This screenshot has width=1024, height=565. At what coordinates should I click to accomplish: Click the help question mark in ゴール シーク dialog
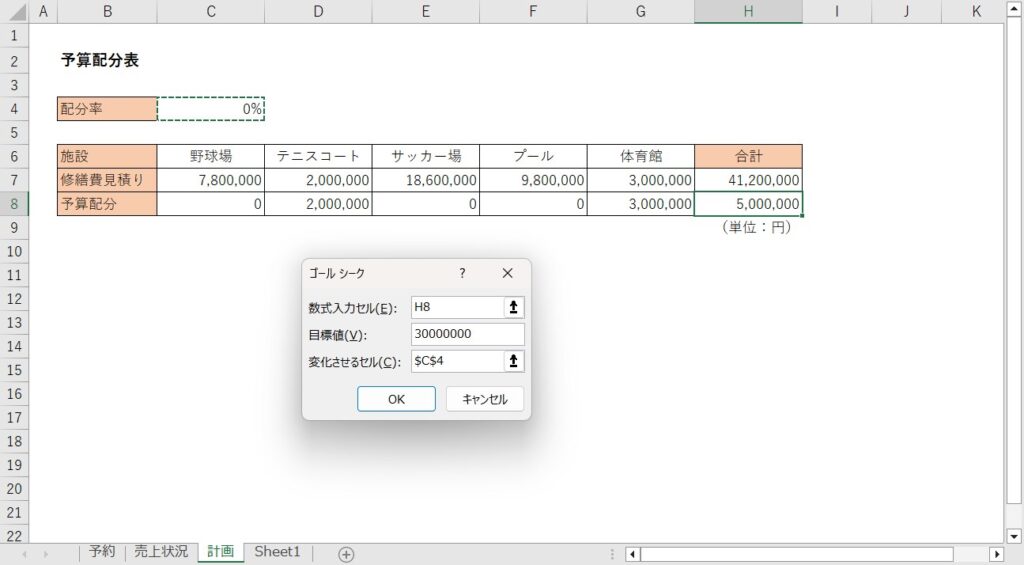click(x=462, y=273)
